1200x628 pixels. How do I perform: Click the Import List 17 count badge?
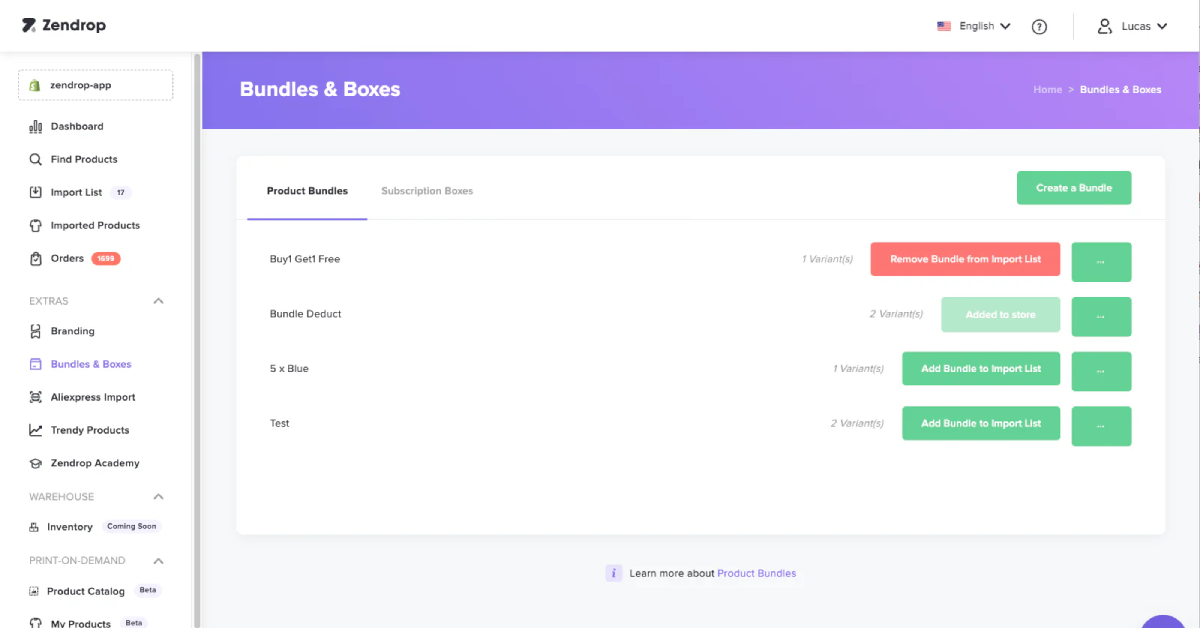[x=121, y=192]
